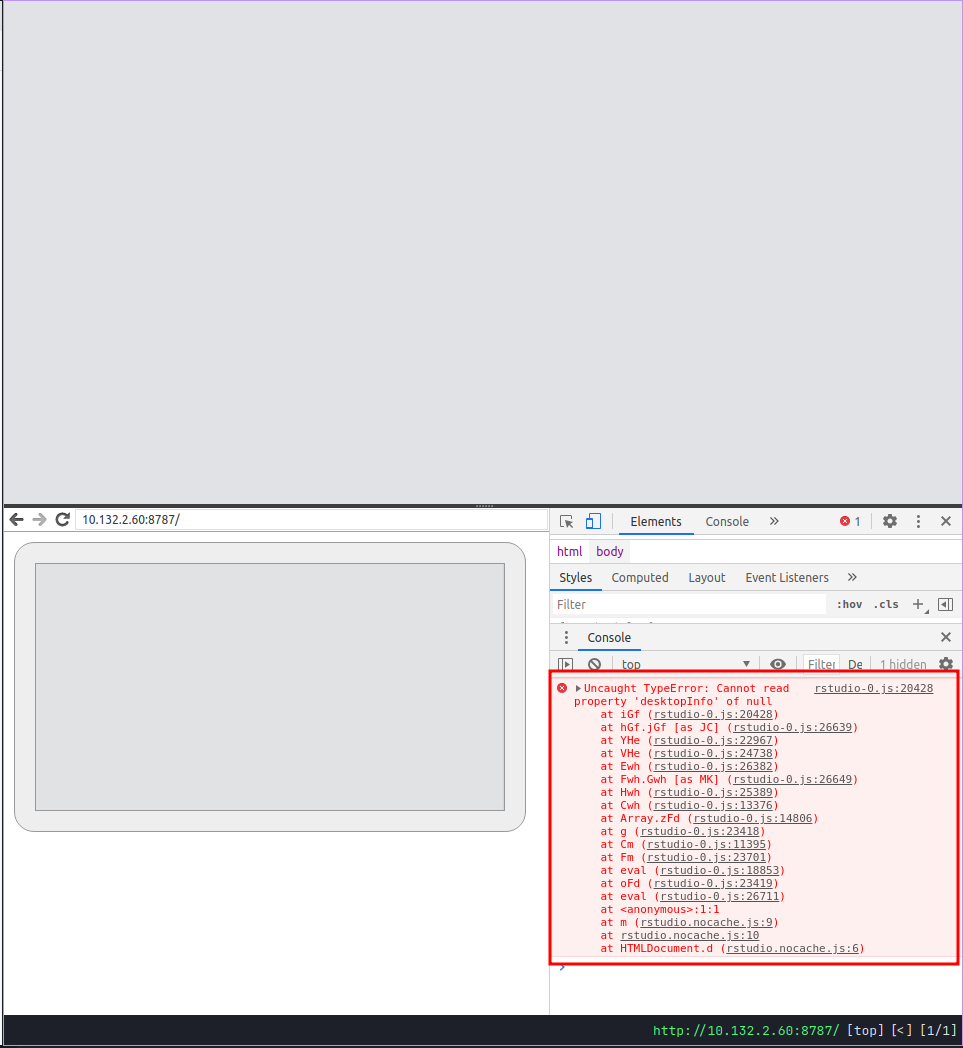963x1048 pixels.
Task: Add a new style rule with the plus
Action: [917, 604]
